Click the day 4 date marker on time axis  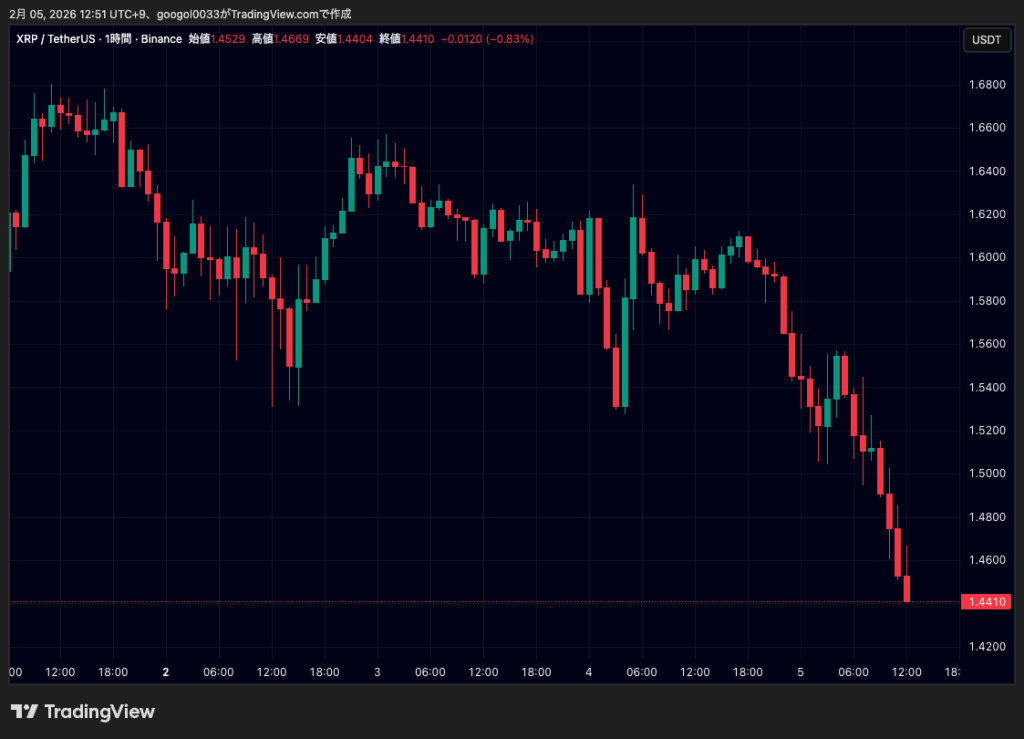click(589, 672)
